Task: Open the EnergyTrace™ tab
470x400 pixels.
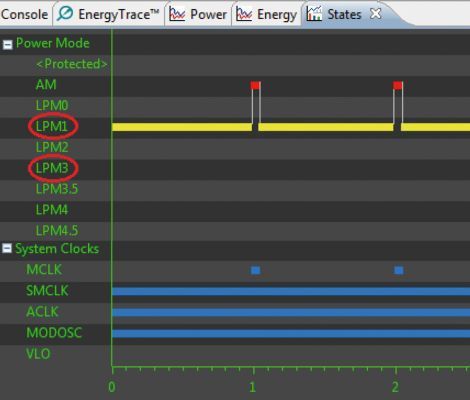Action: point(108,14)
